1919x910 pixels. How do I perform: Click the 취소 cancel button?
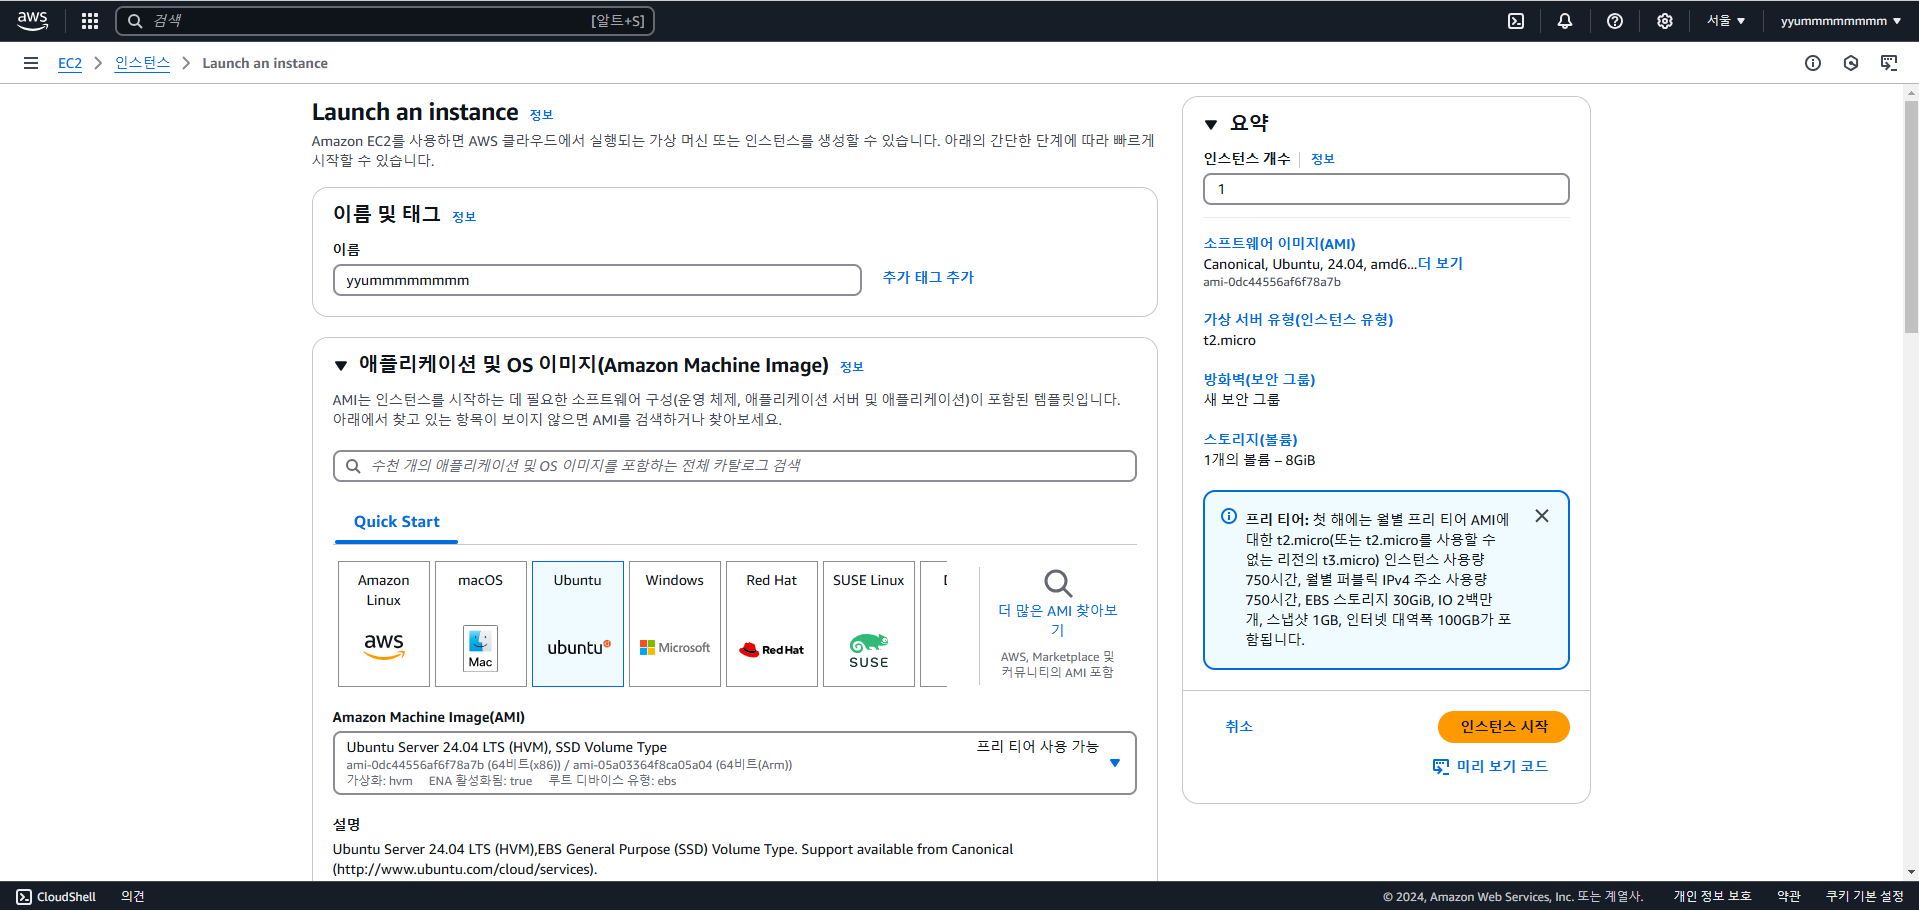point(1239,727)
